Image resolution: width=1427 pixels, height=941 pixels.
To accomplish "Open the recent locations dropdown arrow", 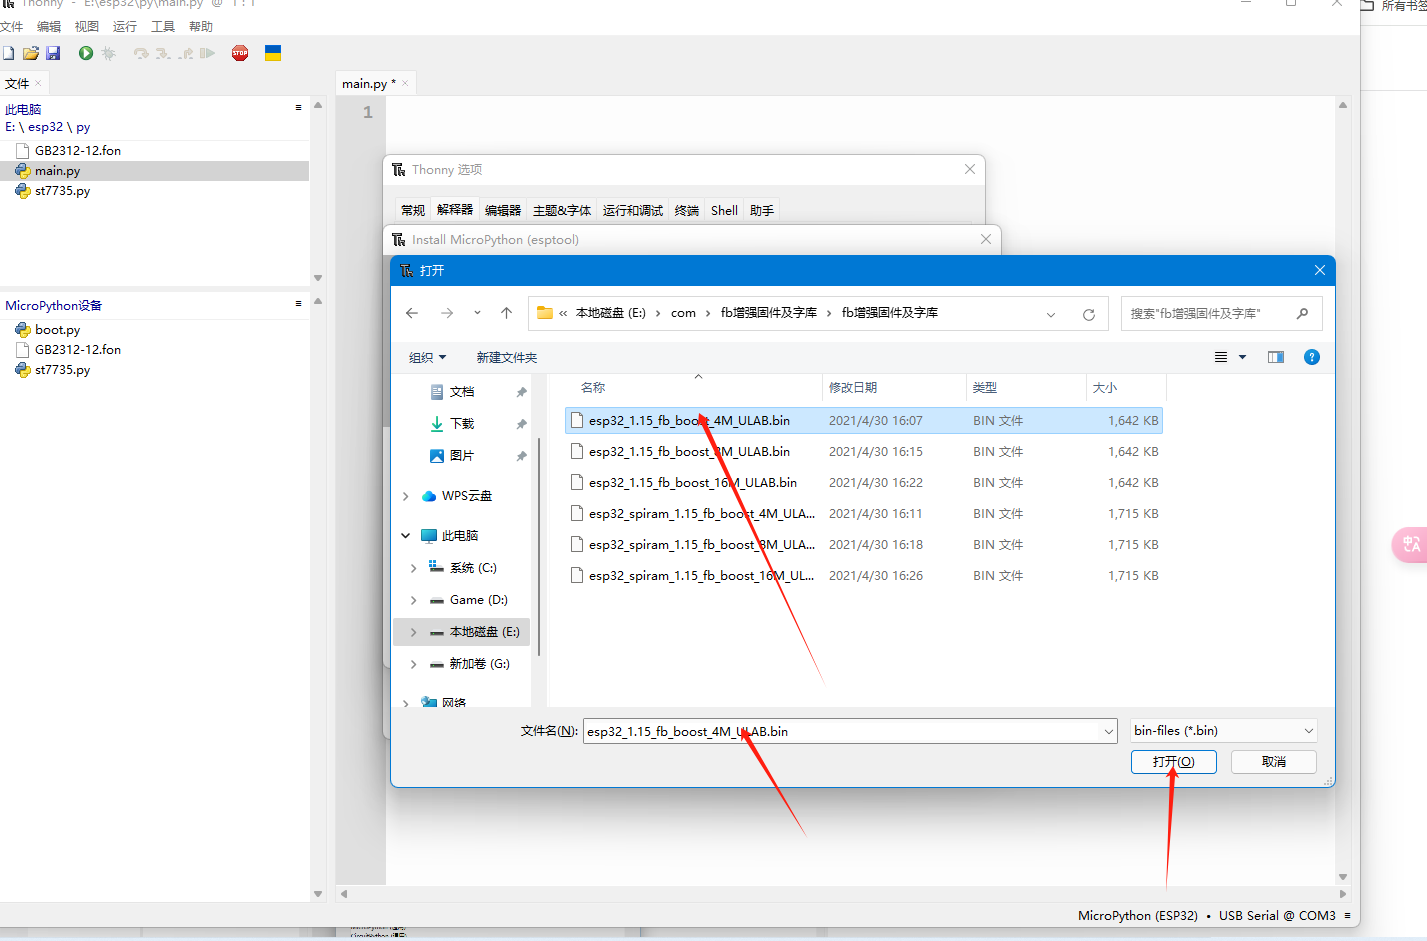I will (x=477, y=313).
